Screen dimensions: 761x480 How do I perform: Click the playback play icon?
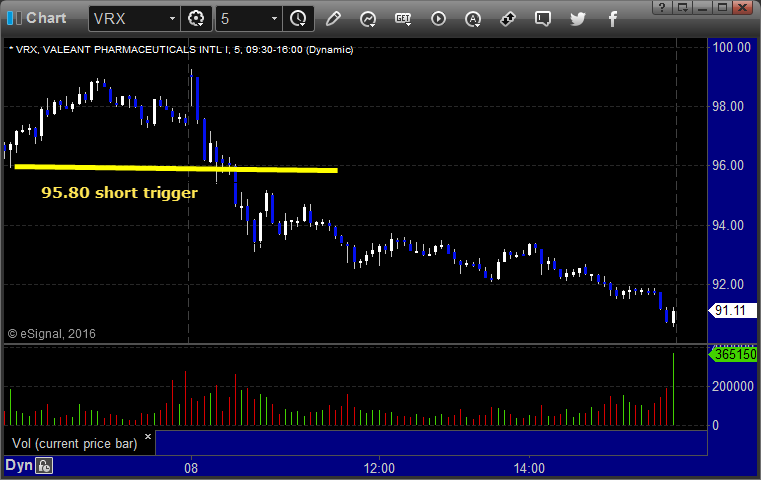(438, 19)
